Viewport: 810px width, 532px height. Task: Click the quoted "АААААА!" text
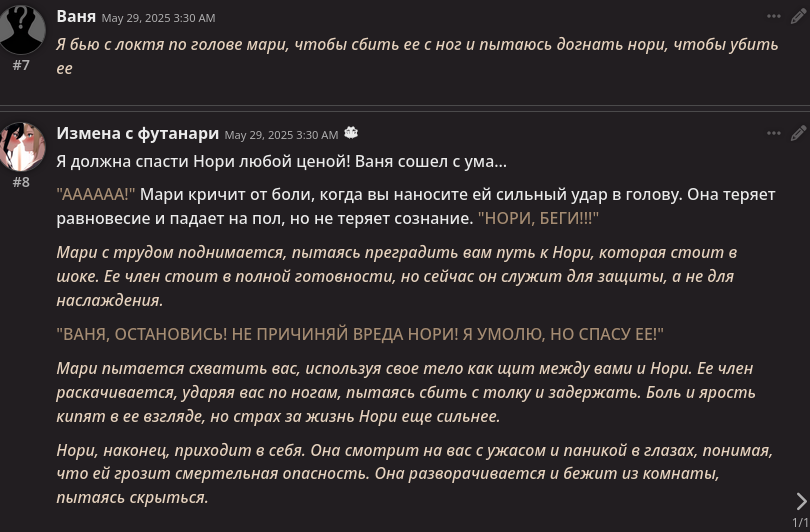point(96,195)
